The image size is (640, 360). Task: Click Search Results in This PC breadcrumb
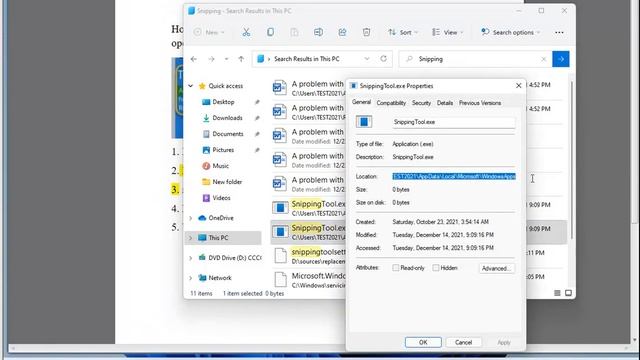pos(307,59)
